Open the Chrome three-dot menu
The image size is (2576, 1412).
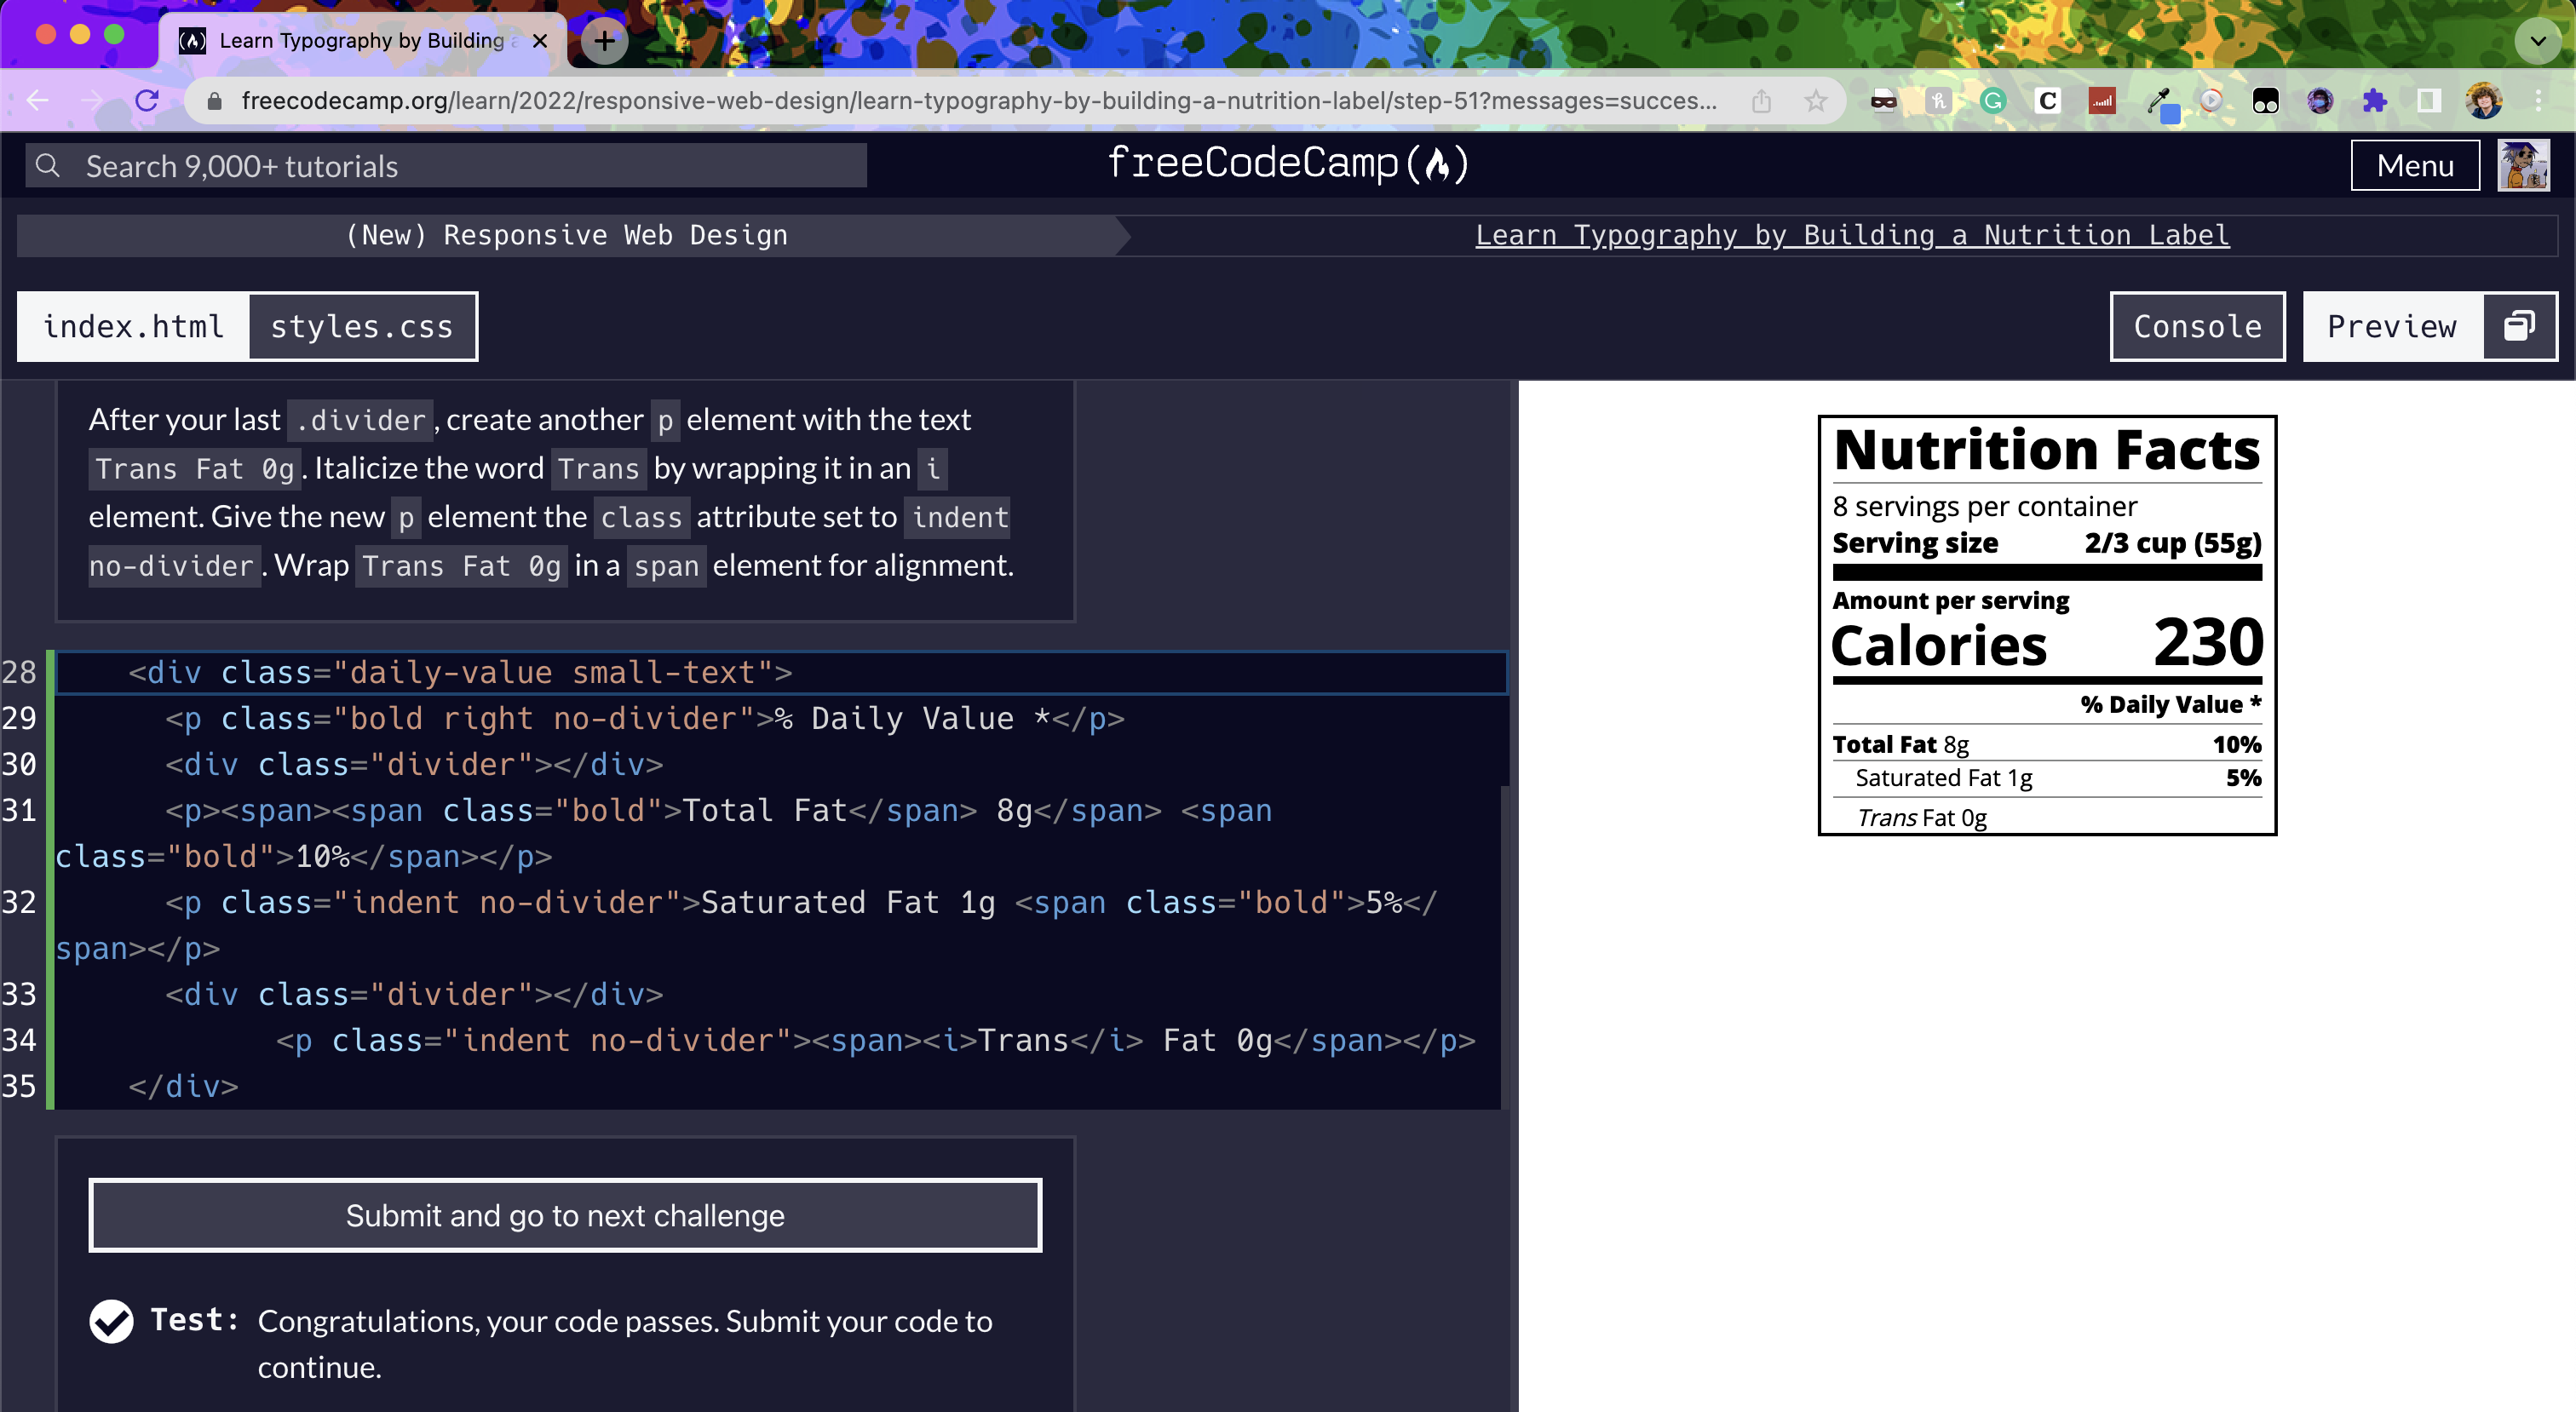click(x=2538, y=101)
